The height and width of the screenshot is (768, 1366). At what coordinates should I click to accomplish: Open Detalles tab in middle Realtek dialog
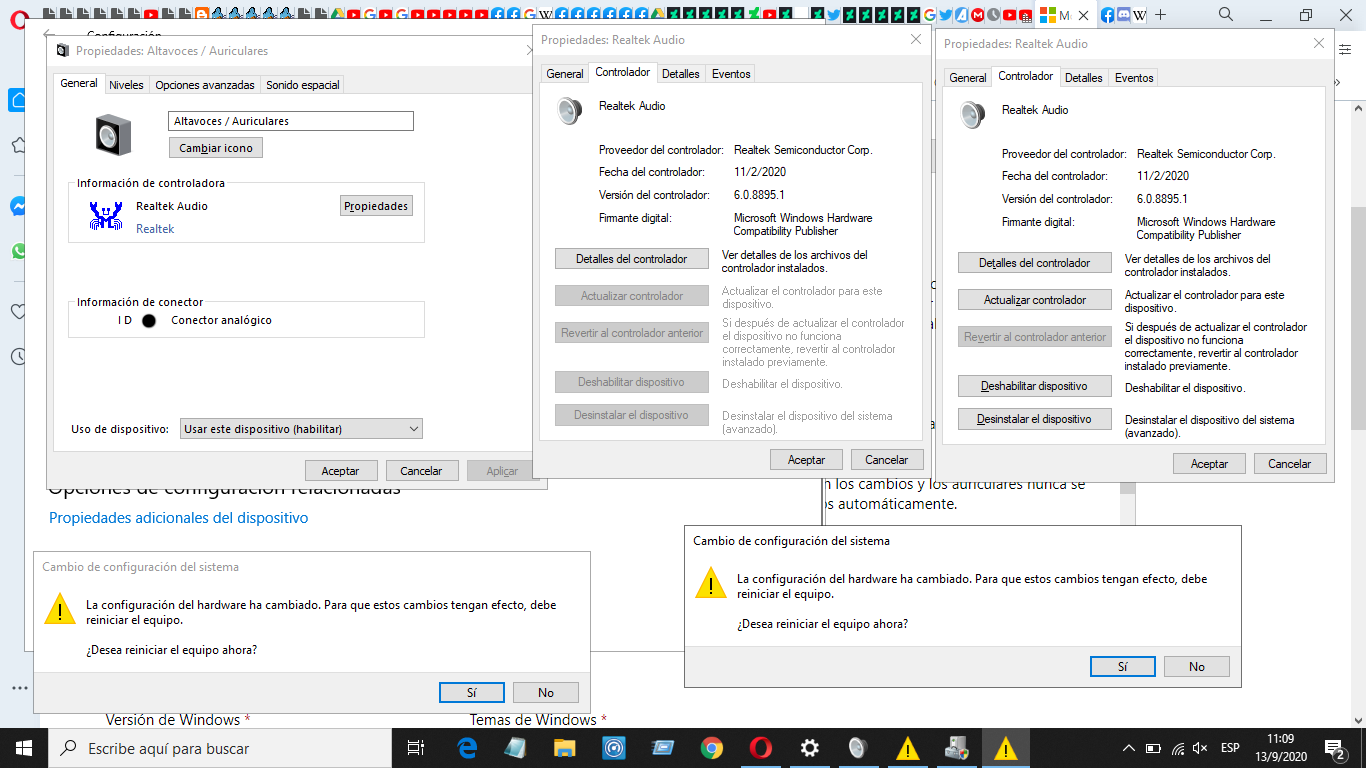pyautogui.click(x=681, y=74)
